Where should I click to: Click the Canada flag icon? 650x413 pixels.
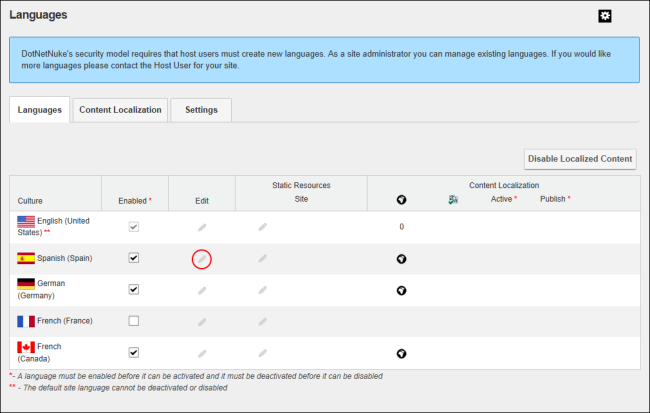click(26, 347)
